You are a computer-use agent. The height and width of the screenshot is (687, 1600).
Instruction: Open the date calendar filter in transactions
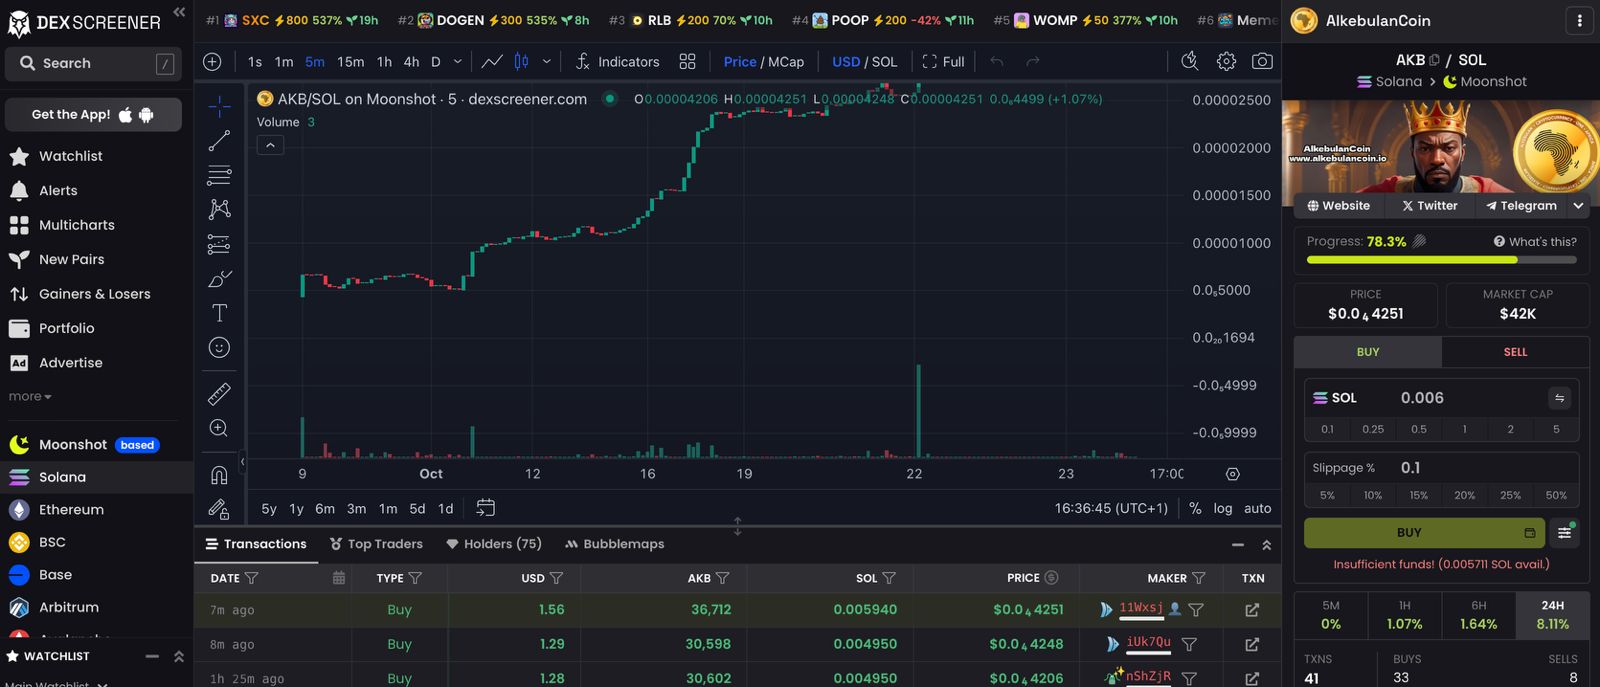click(339, 578)
